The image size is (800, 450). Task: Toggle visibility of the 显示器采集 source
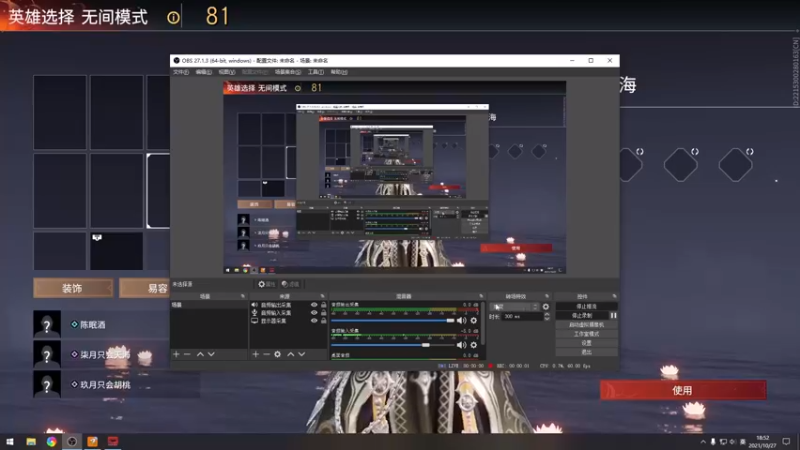(x=314, y=321)
